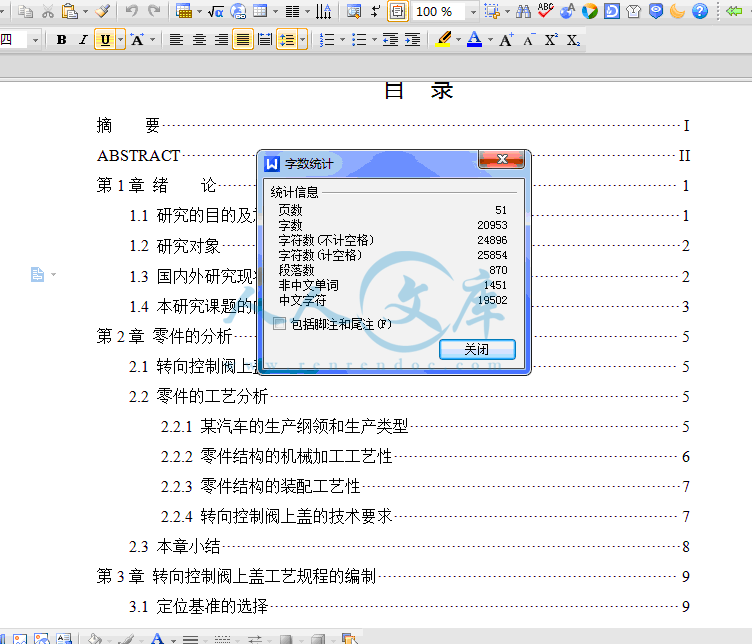Click the line spacing icon
752x644 pixels.
pos(287,40)
